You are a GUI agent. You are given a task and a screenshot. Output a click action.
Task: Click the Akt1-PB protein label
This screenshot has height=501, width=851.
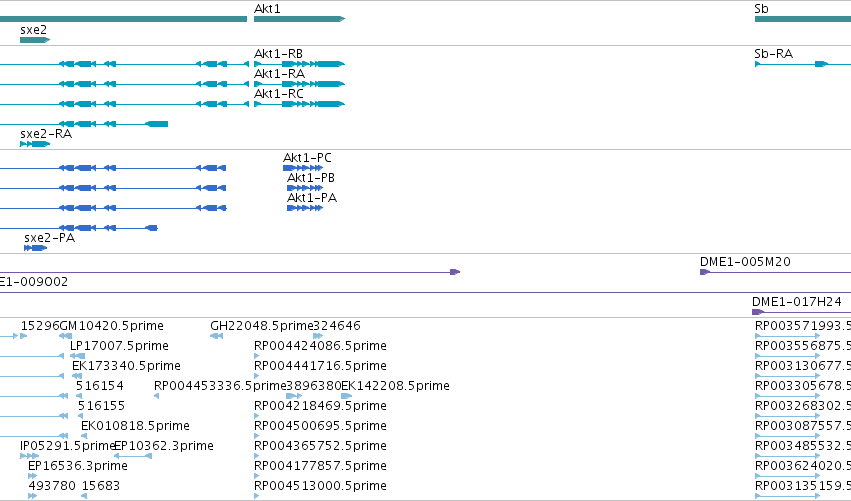click(x=311, y=178)
